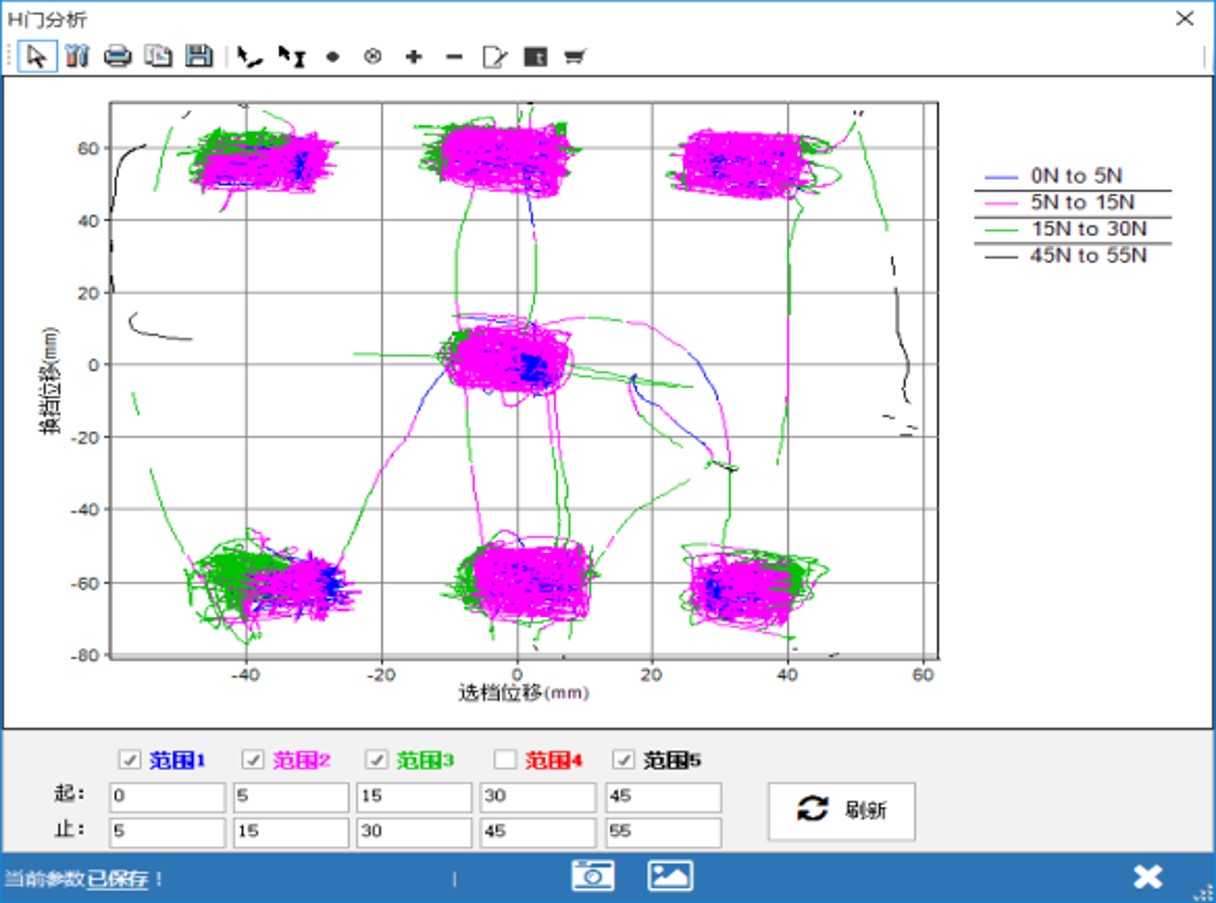Save chart using floppy disk icon

pyautogui.click(x=199, y=57)
